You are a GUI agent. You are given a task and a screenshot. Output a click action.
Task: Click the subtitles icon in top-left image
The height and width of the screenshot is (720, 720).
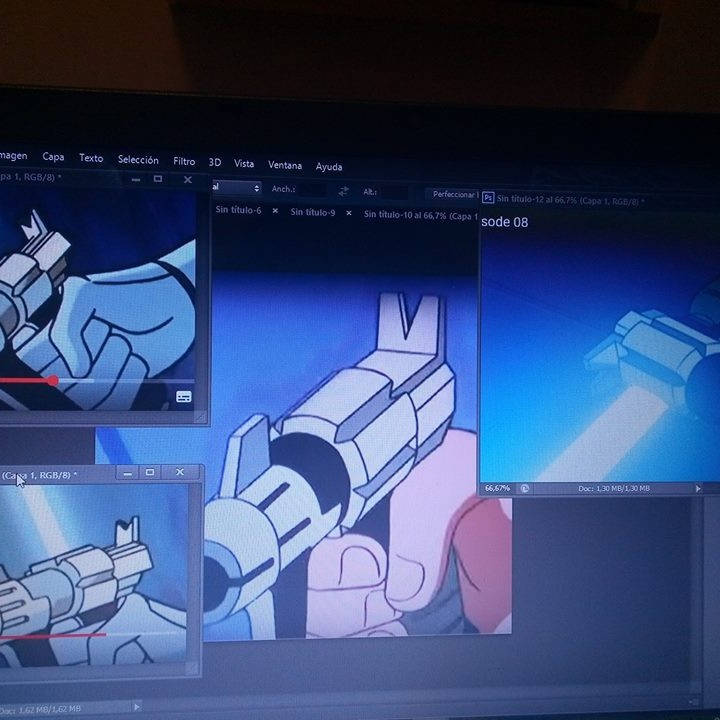point(184,397)
